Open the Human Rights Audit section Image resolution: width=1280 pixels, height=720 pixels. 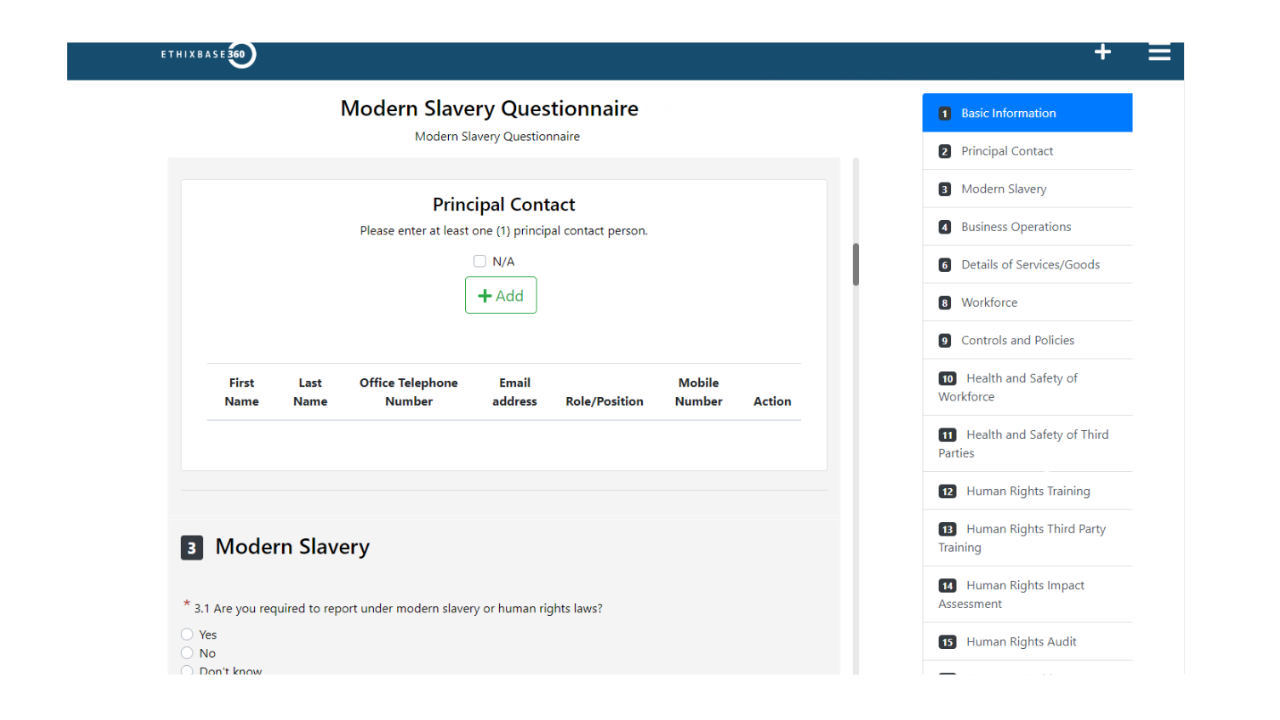click(1027, 641)
